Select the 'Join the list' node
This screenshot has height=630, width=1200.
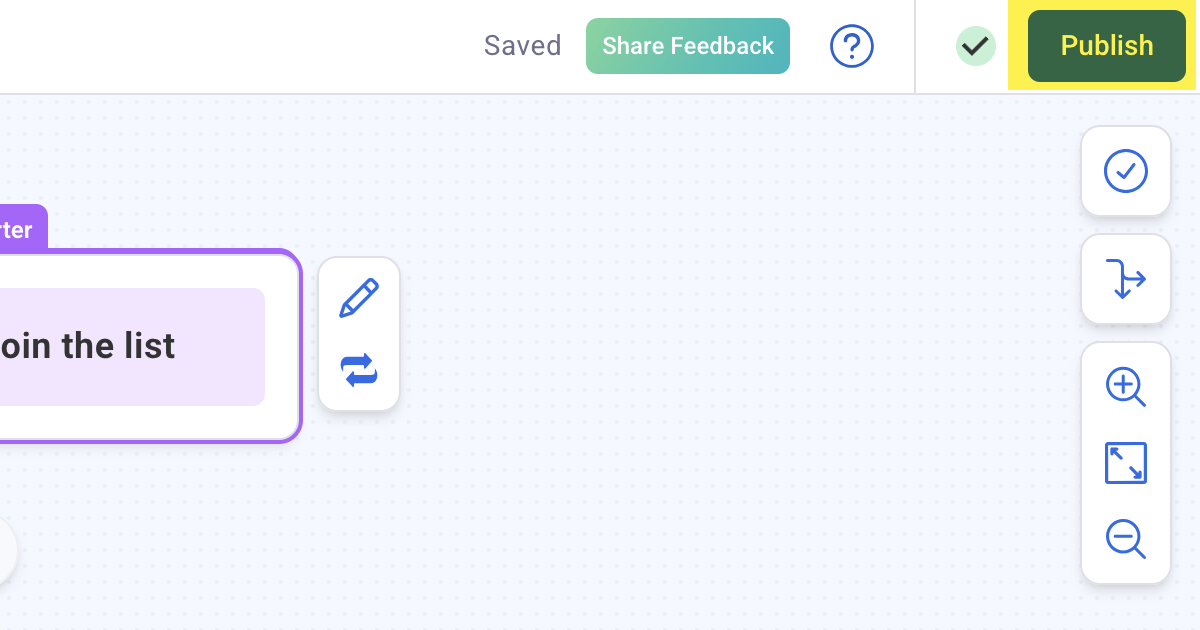click(x=130, y=346)
